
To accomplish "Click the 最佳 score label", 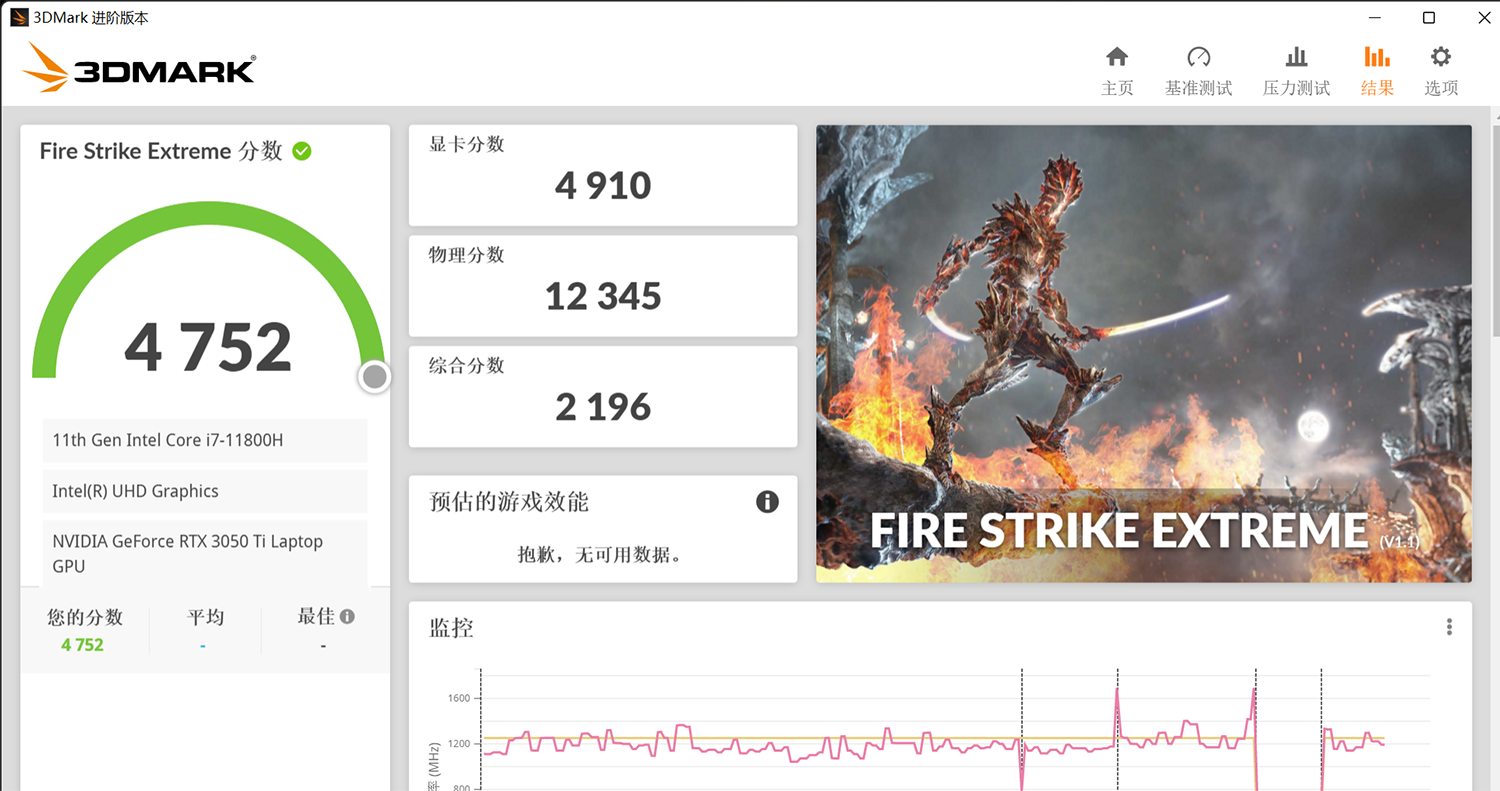I will tap(315, 617).
